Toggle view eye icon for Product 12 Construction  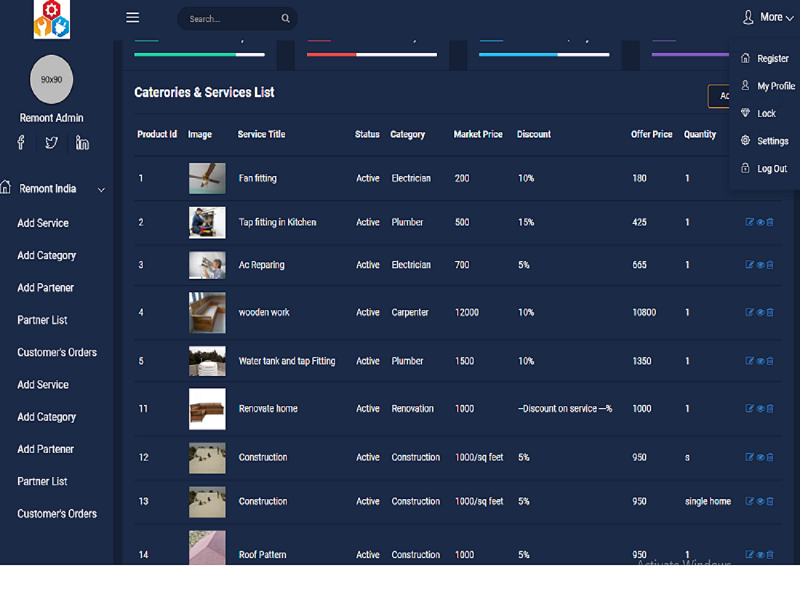760,457
